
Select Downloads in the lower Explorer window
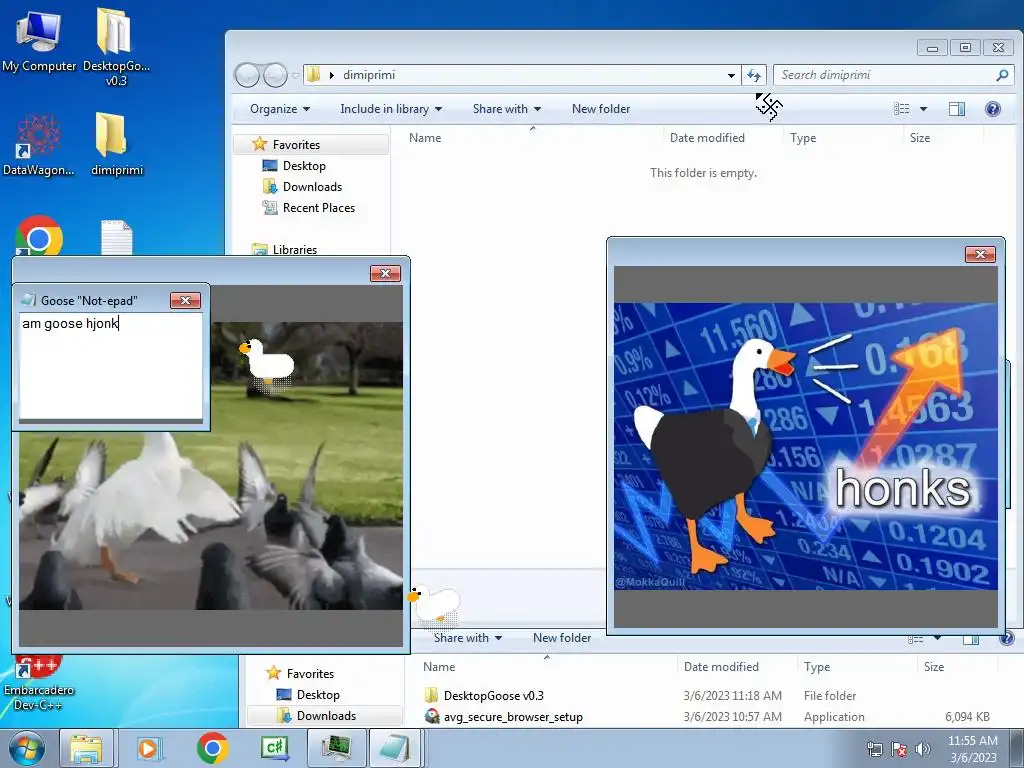(326, 716)
